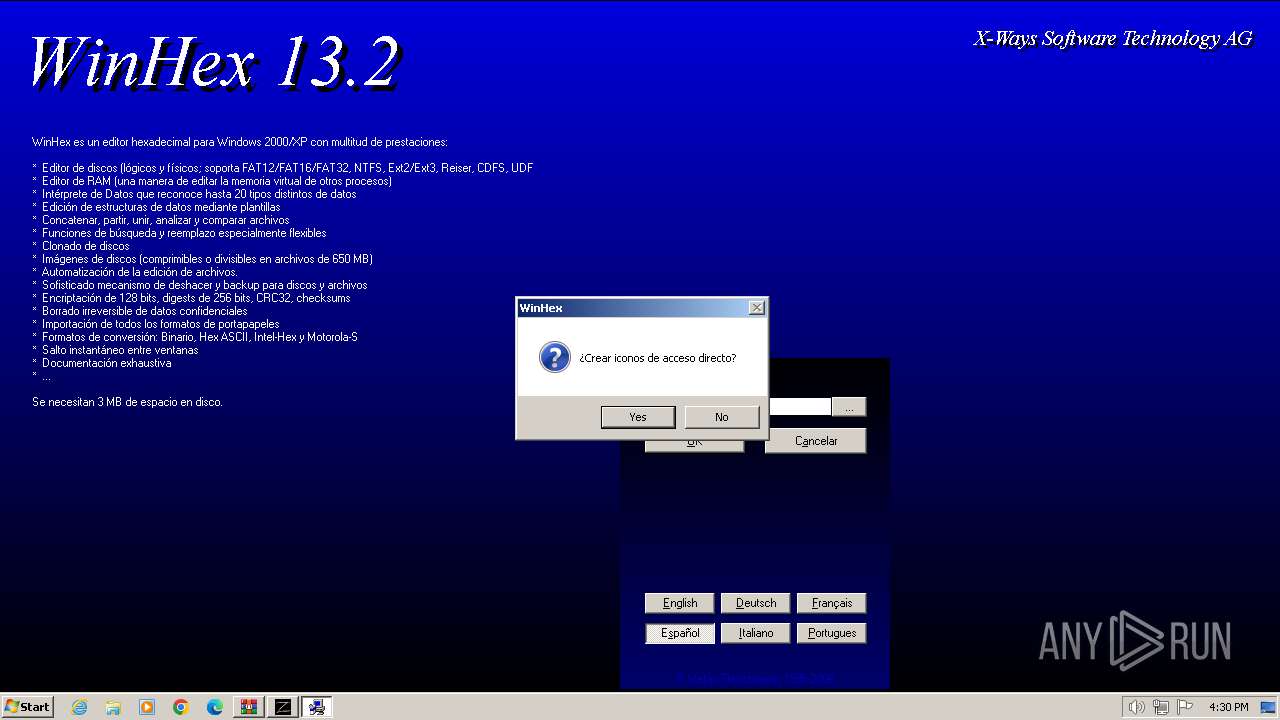Click the Action Center flag icon
The image size is (1280, 720).
click(x=1185, y=707)
